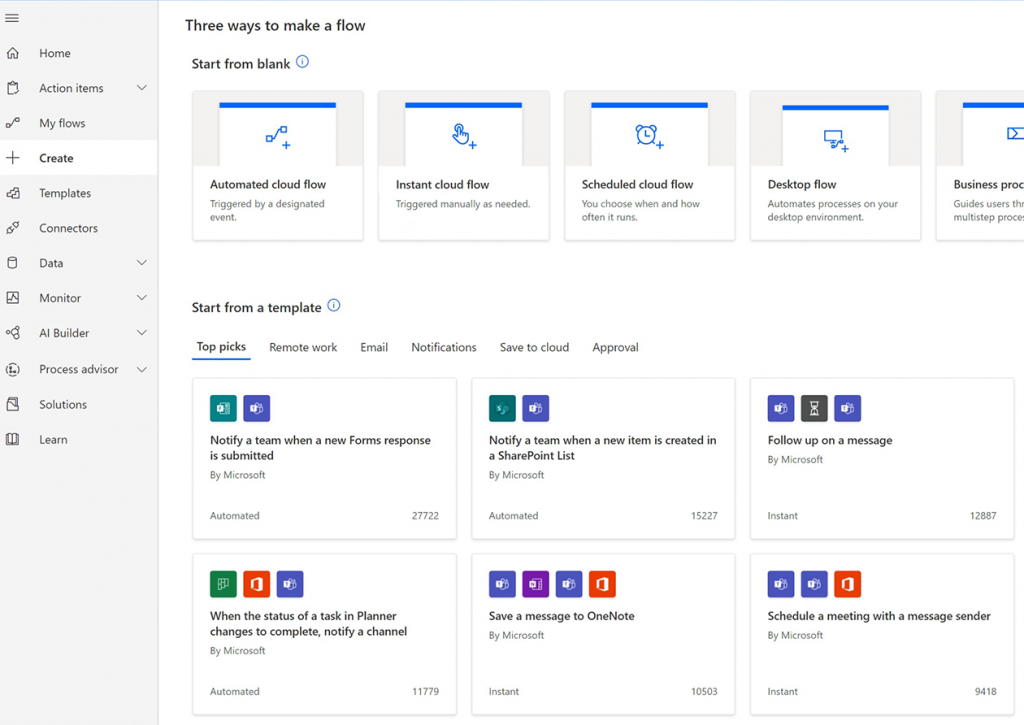This screenshot has width=1024, height=725.
Task: Select the Solutions icon
Action: 11,404
